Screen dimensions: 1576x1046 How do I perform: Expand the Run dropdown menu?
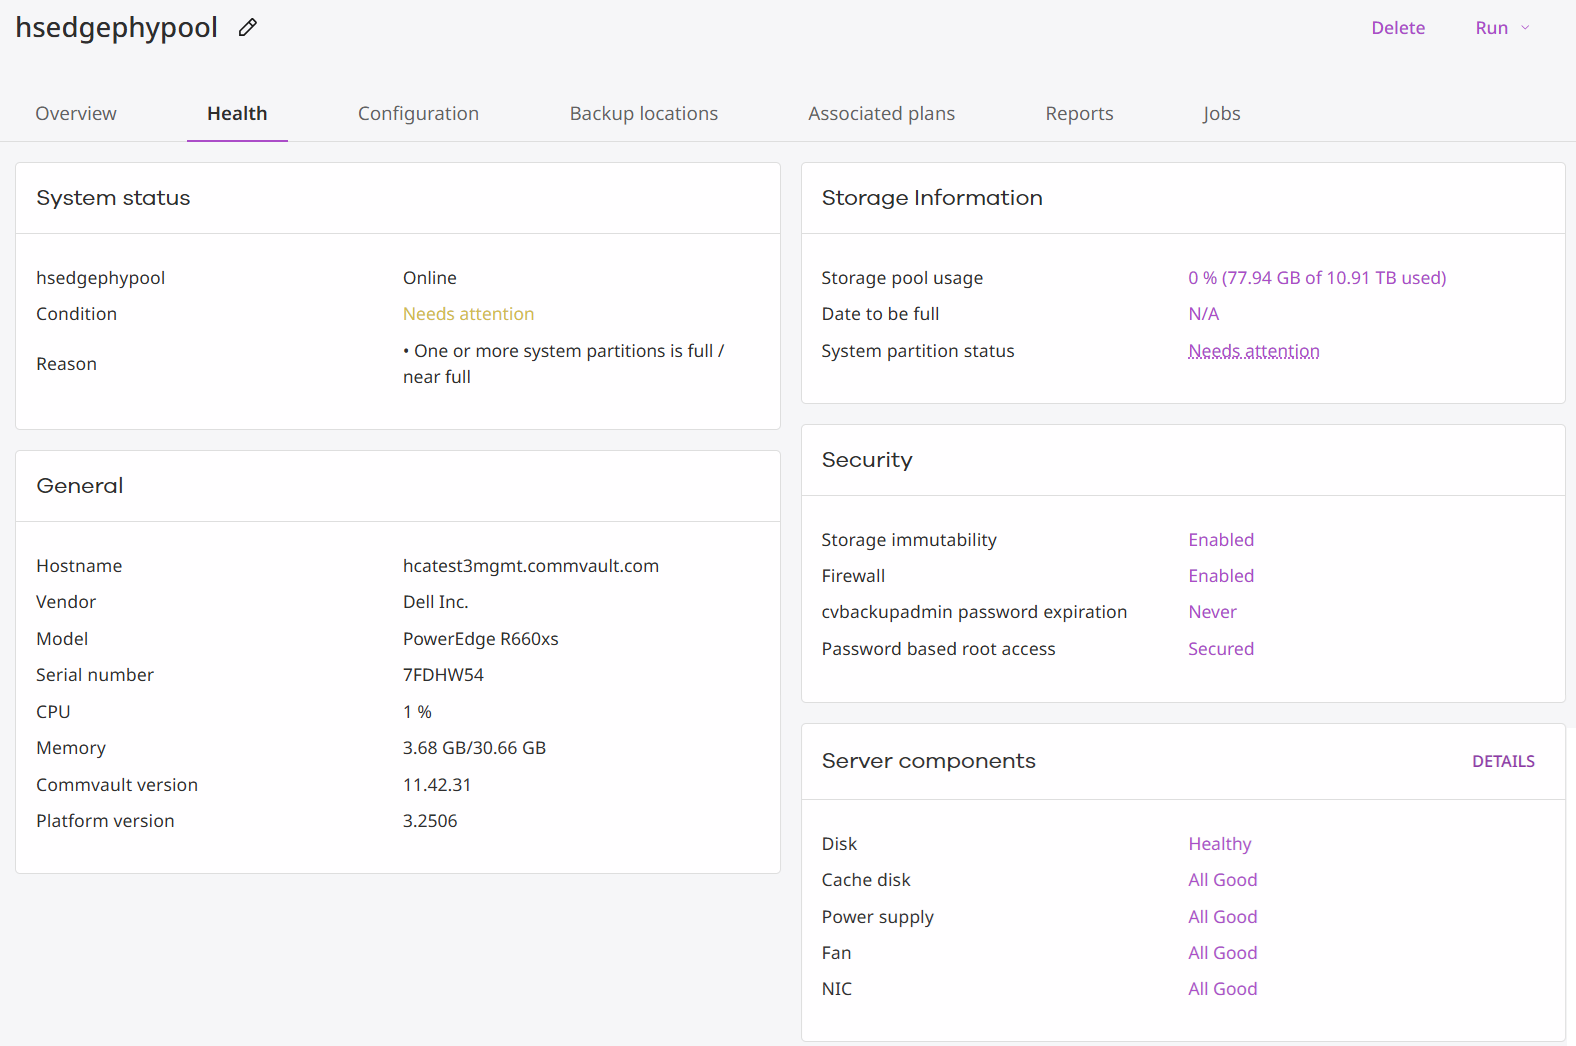click(1502, 28)
